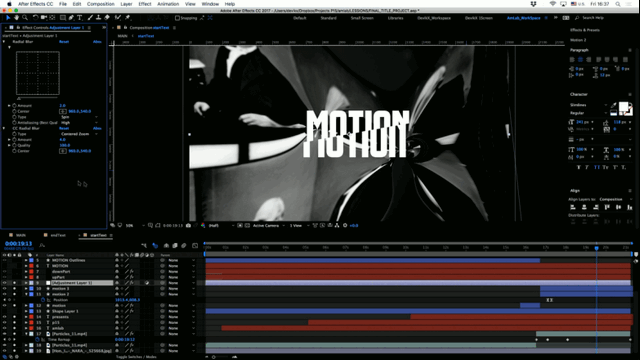Open CC Radial Blur Type dropdown
The width and height of the screenshot is (640, 360).
tap(79, 134)
